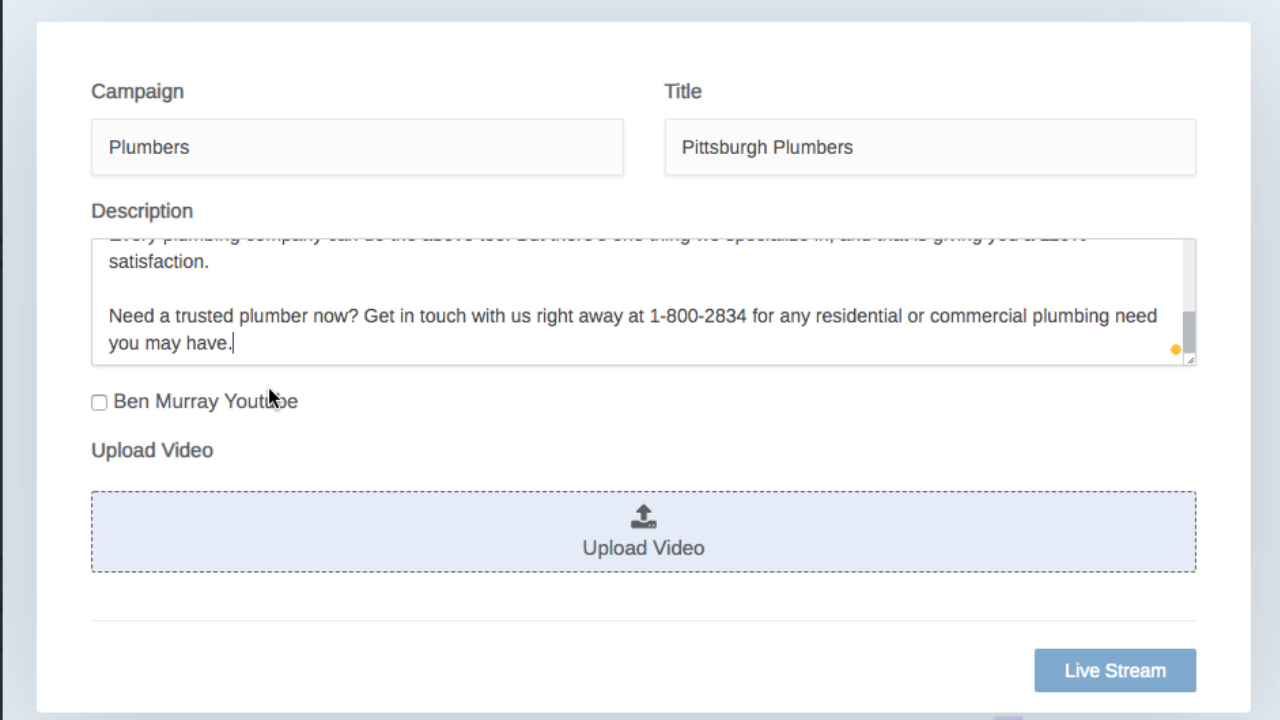Click the upload tray icon
The height and width of the screenshot is (720, 1280).
[644, 516]
